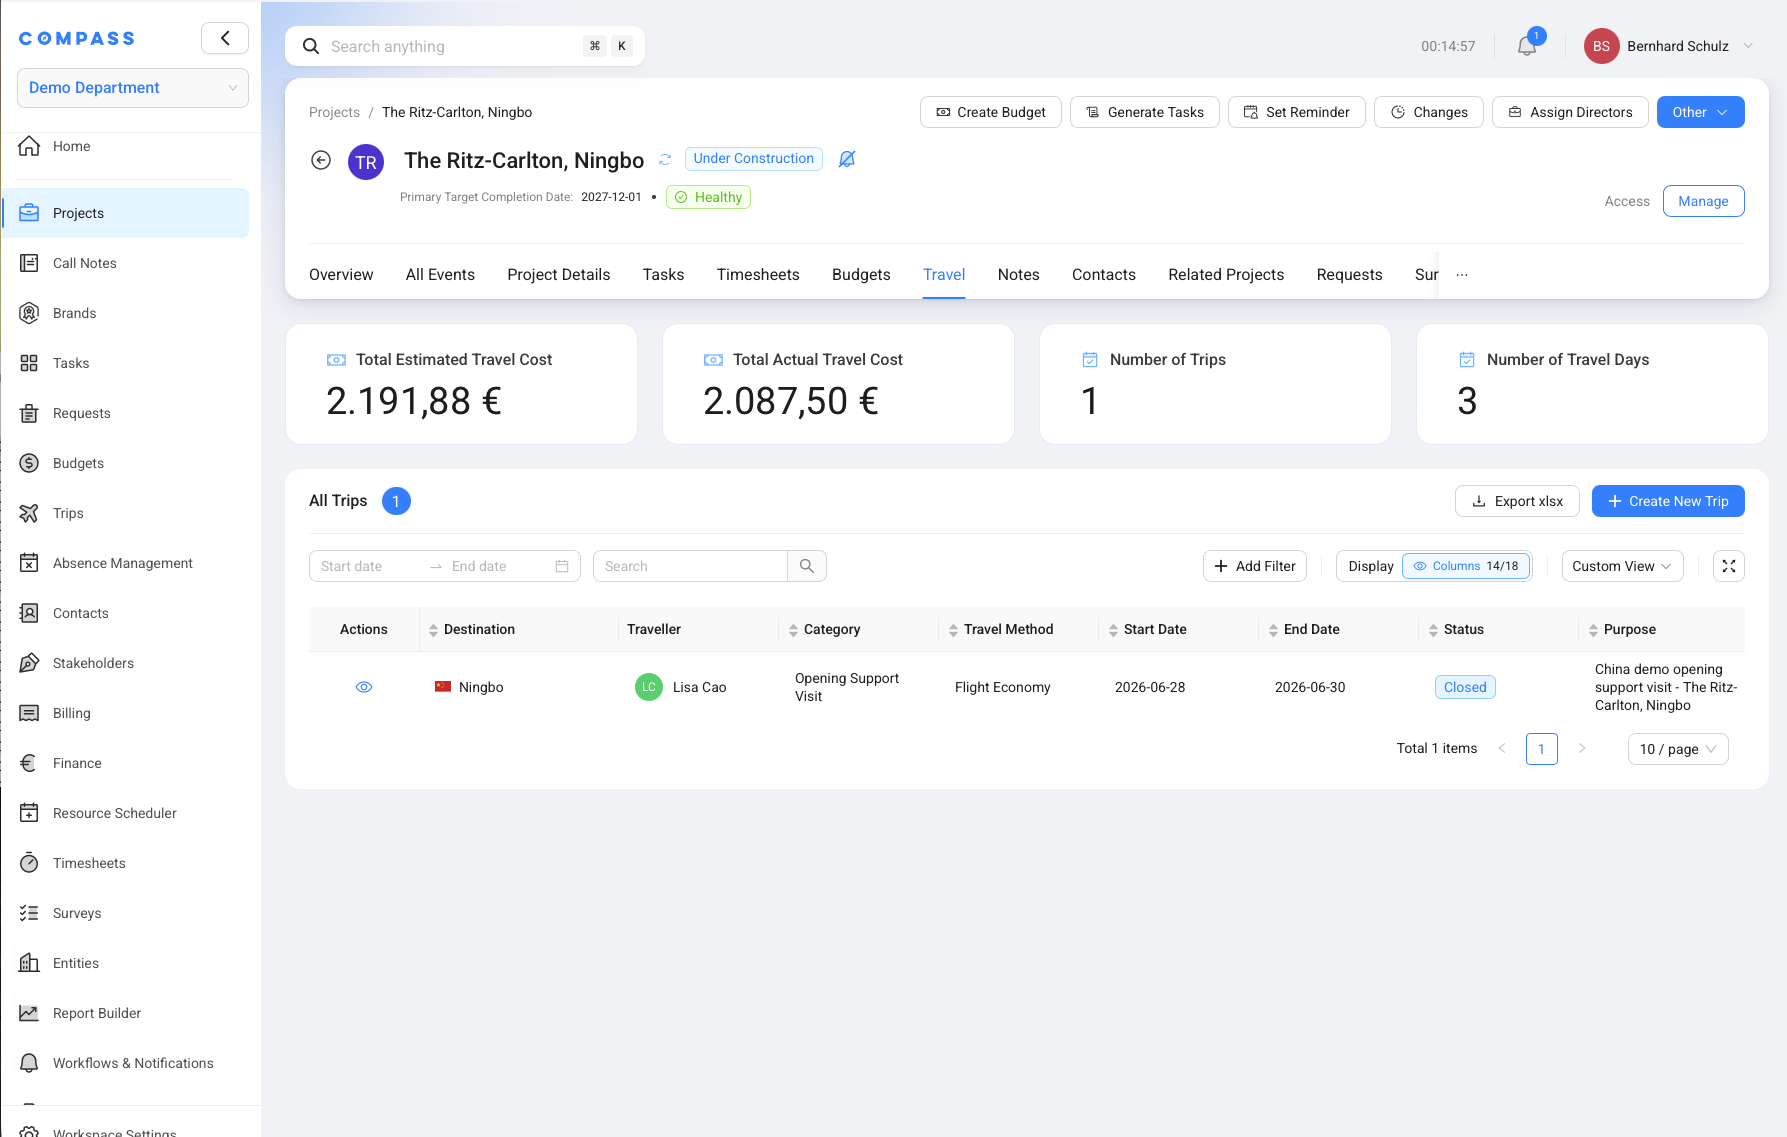This screenshot has width=1787, height=1137.
Task: Switch to the All Events tab
Action: (440, 274)
